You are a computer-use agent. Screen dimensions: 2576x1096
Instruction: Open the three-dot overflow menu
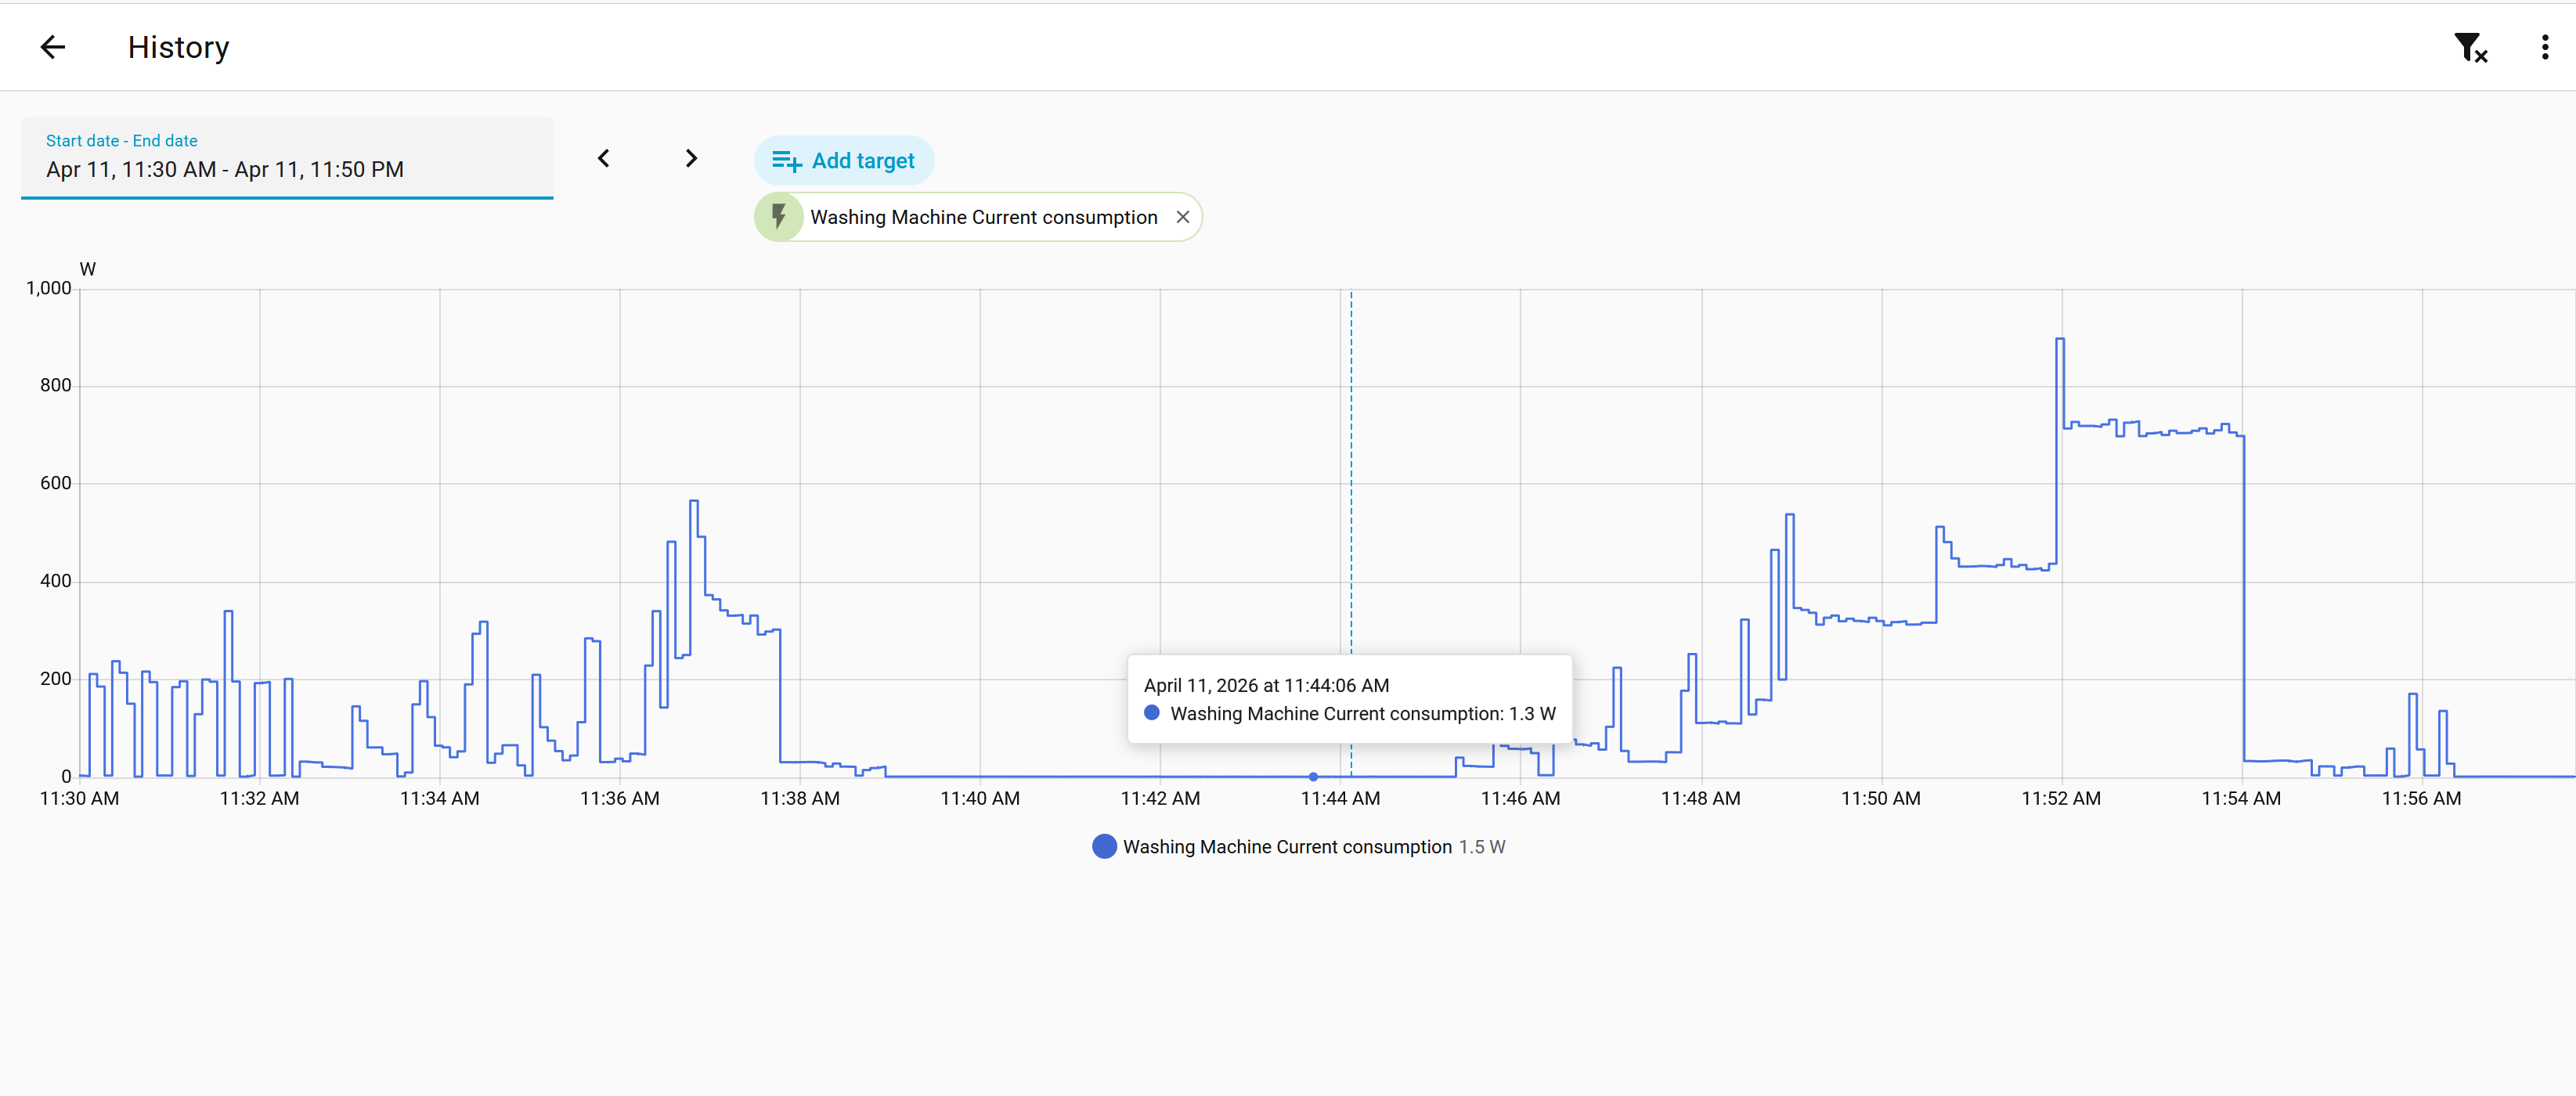[x=2544, y=47]
